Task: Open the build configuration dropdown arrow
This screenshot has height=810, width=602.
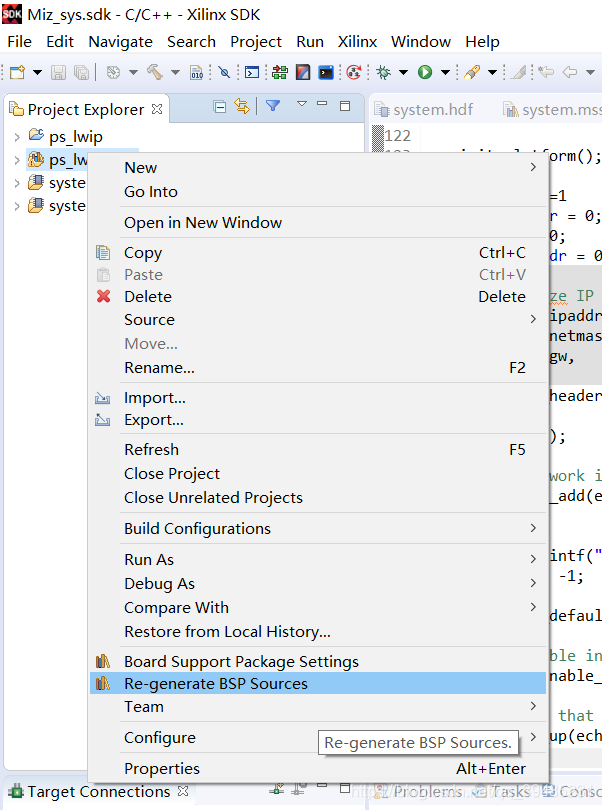Action: point(133,72)
